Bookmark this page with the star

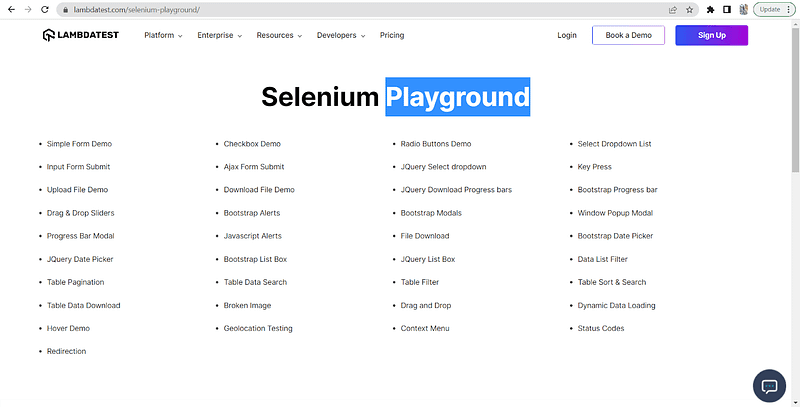[x=690, y=10]
